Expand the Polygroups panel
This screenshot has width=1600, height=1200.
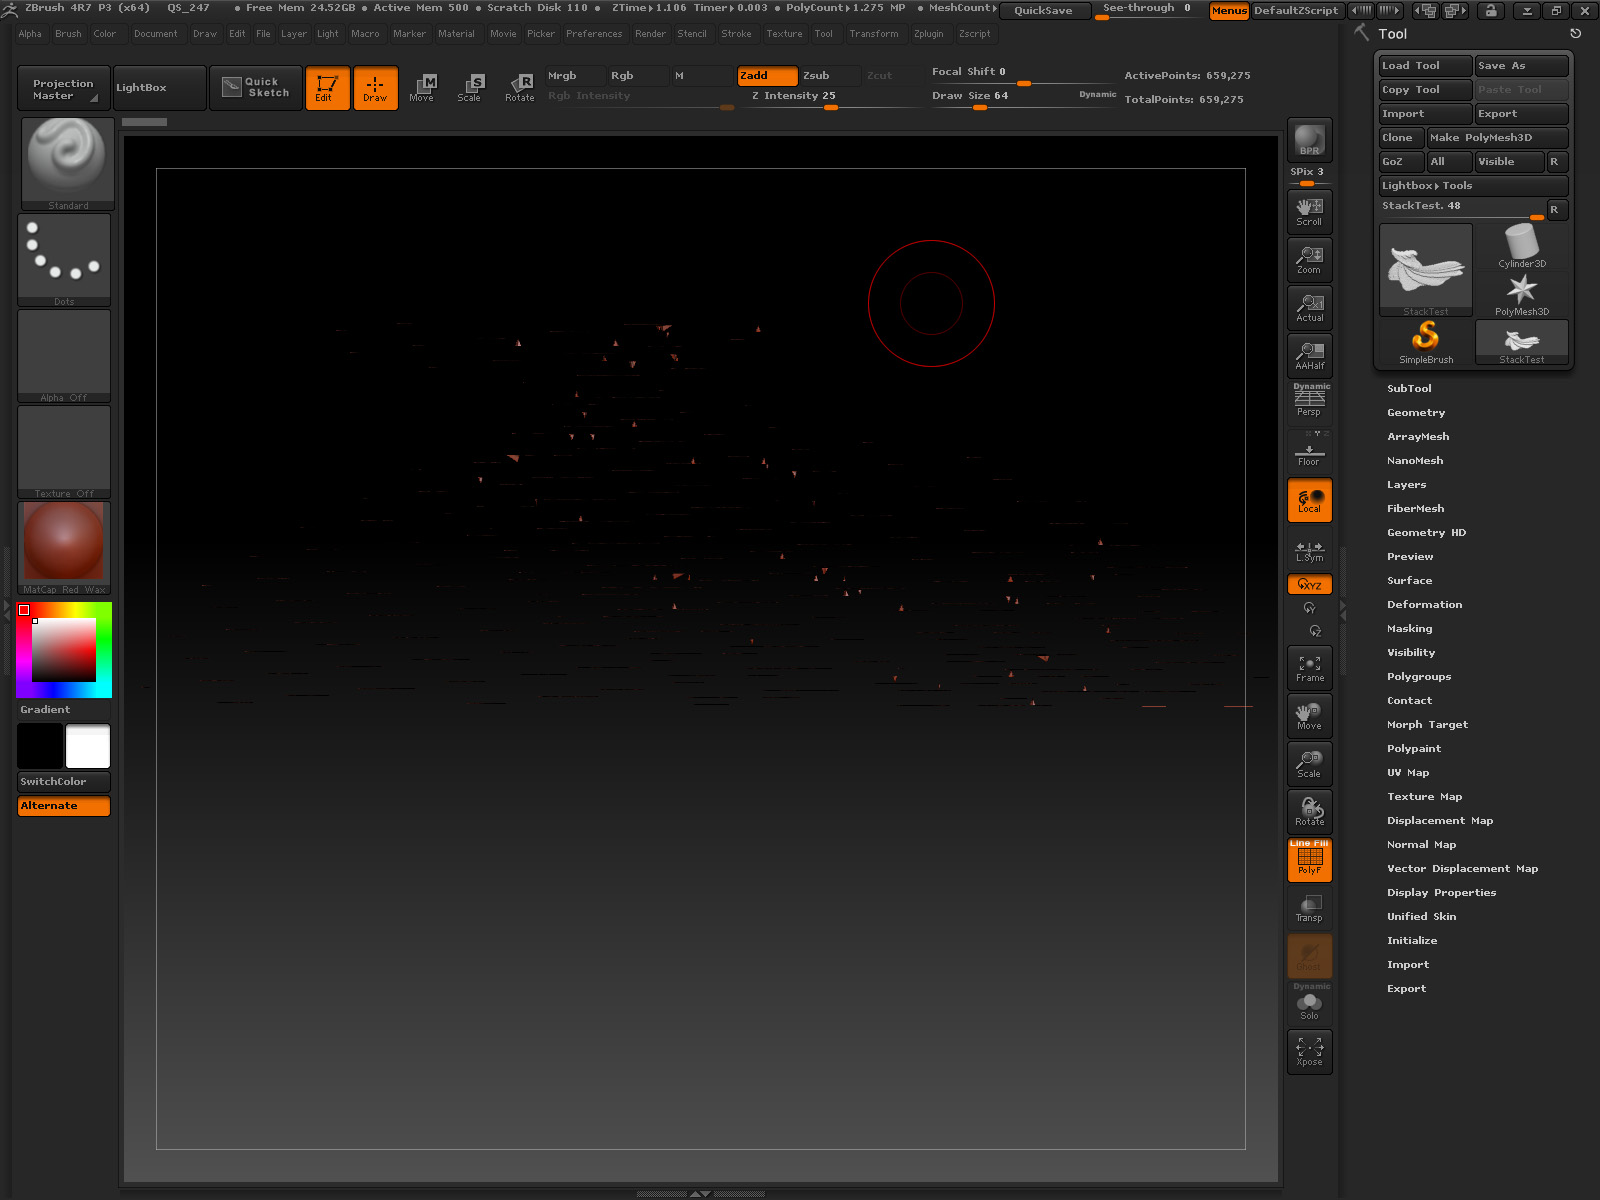(1419, 677)
